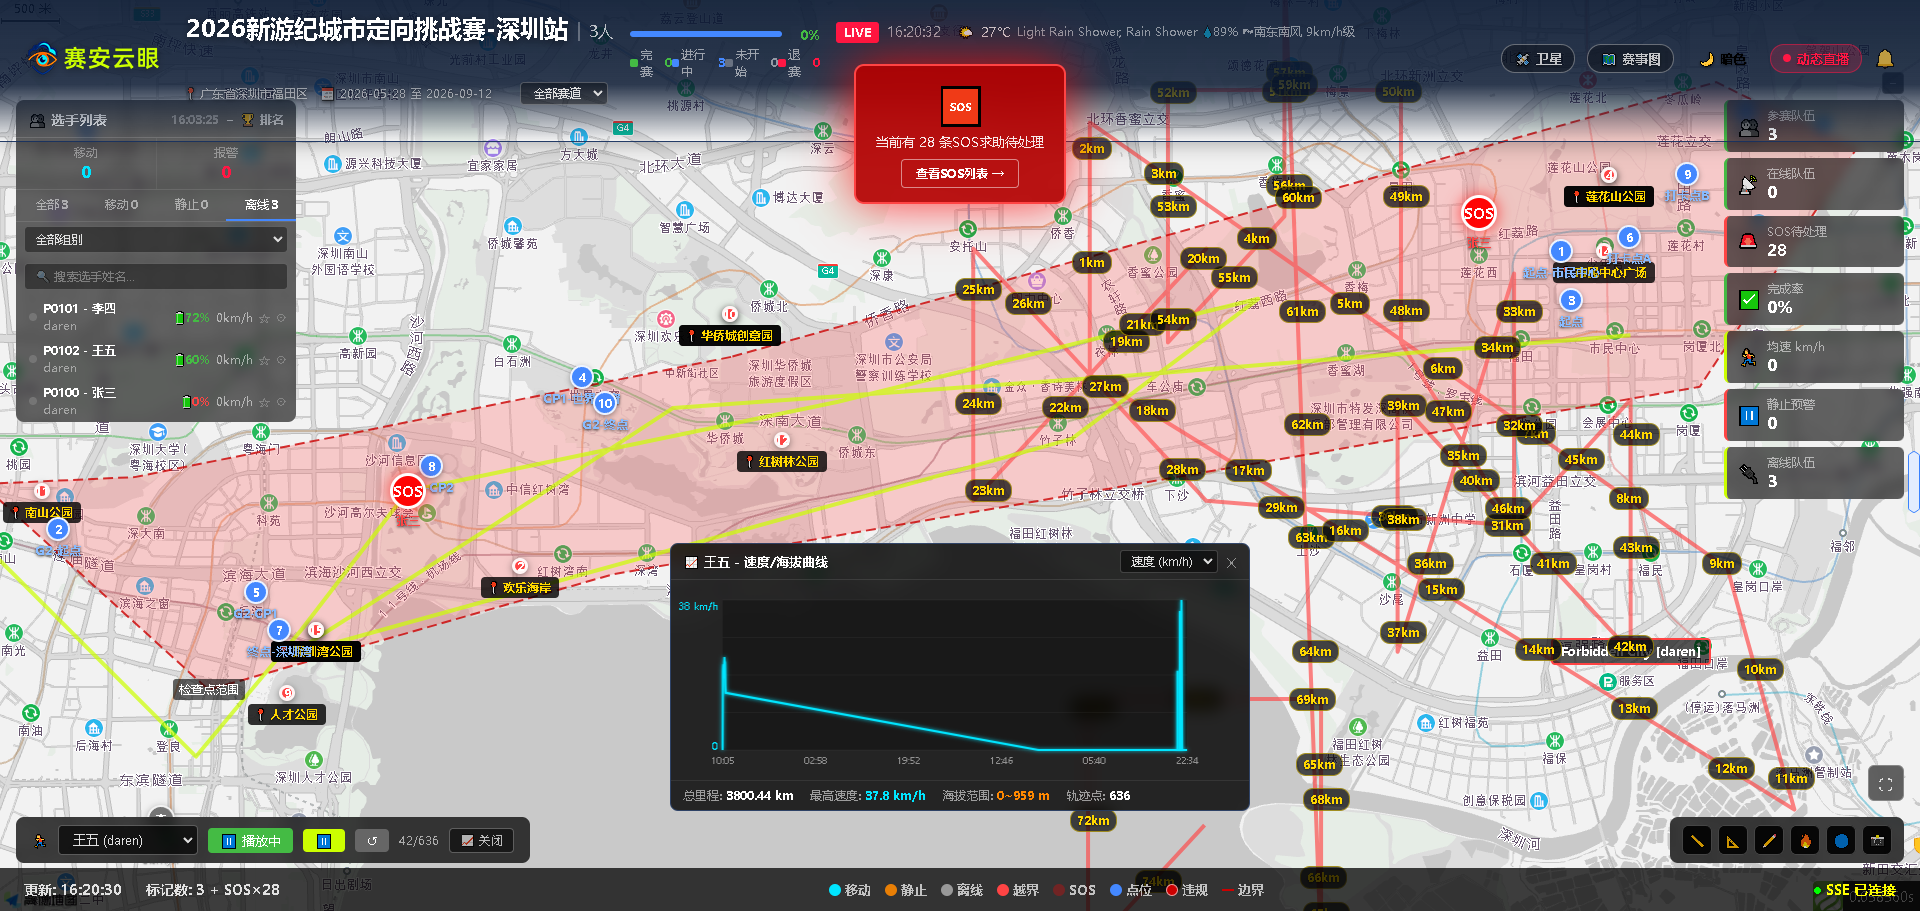Open the 完成率 0% stats card
The width and height of the screenshot is (1920, 911).
coord(1814,299)
